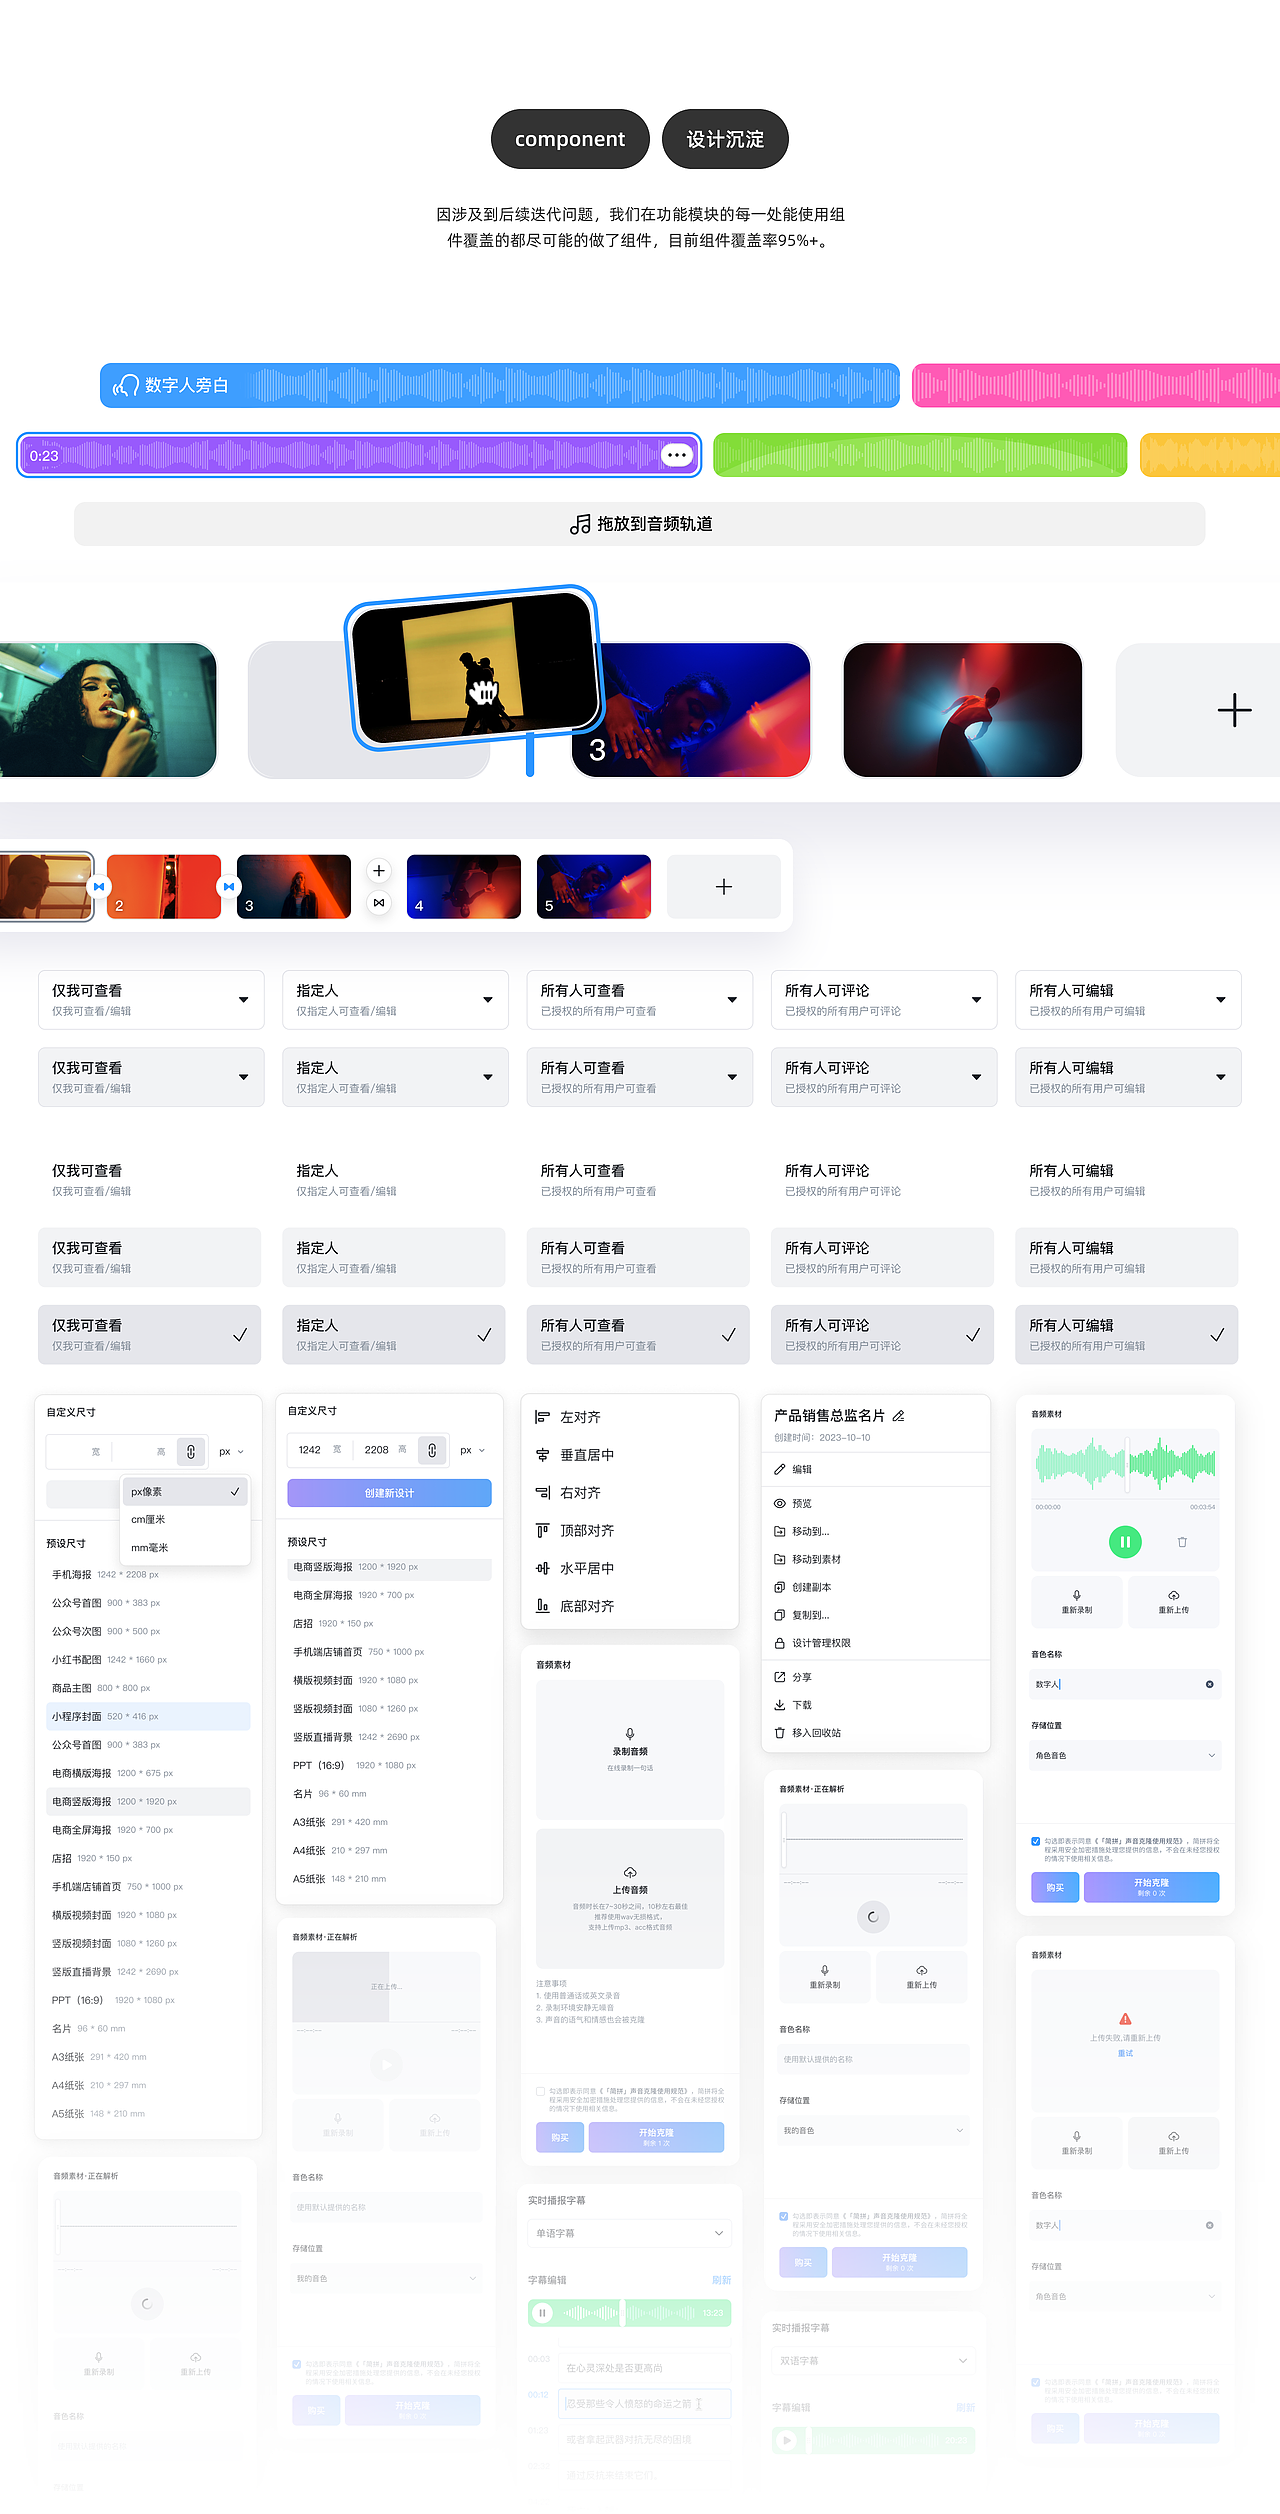Click 重新录制 under the green waveform player
The image size is (1280, 2514).
click(x=1077, y=1601)
